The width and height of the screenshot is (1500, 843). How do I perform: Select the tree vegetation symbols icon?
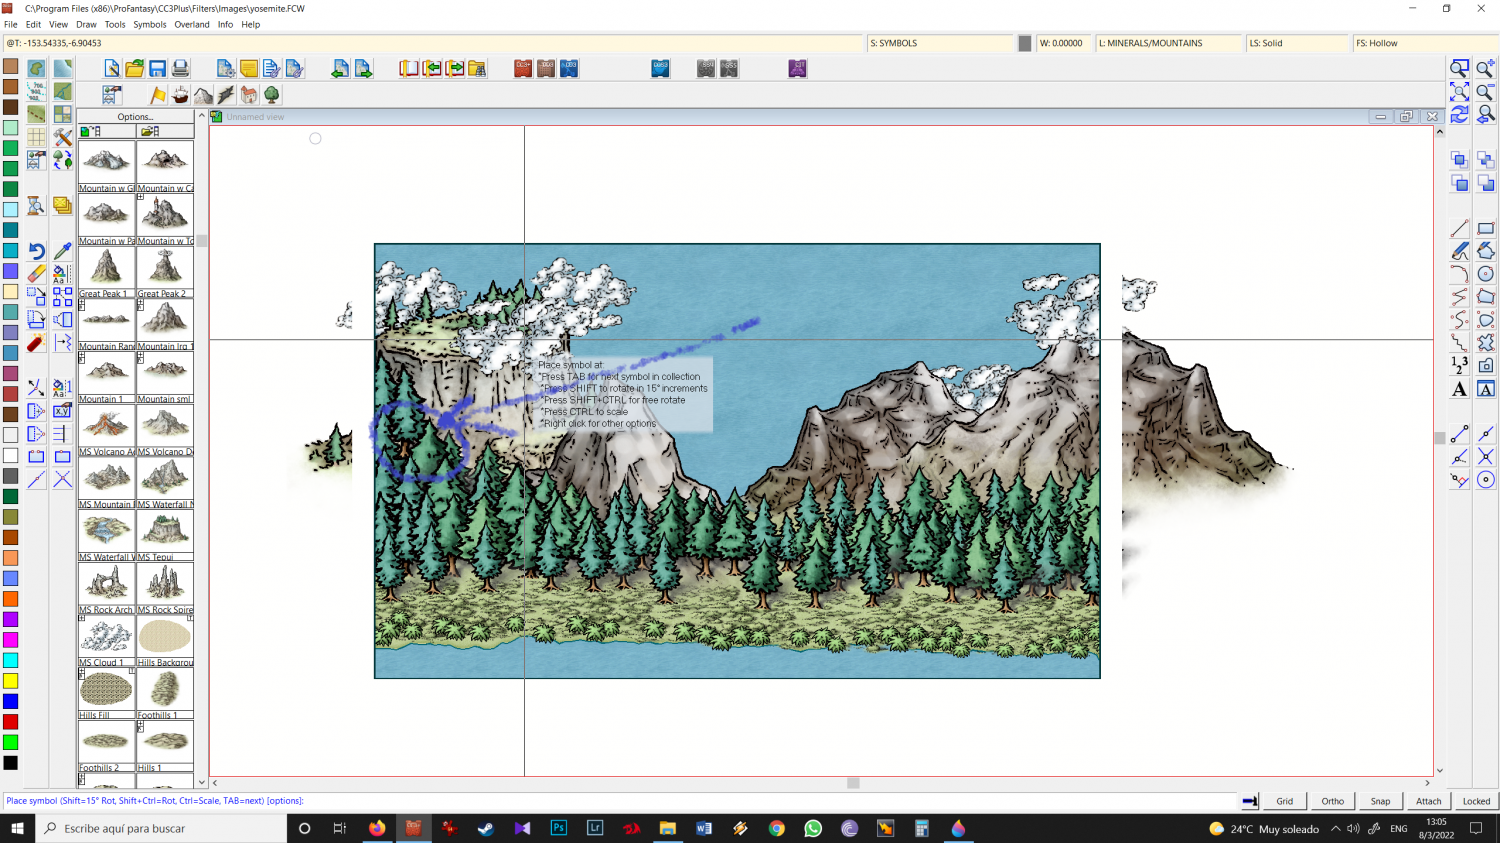pos(272,94)
